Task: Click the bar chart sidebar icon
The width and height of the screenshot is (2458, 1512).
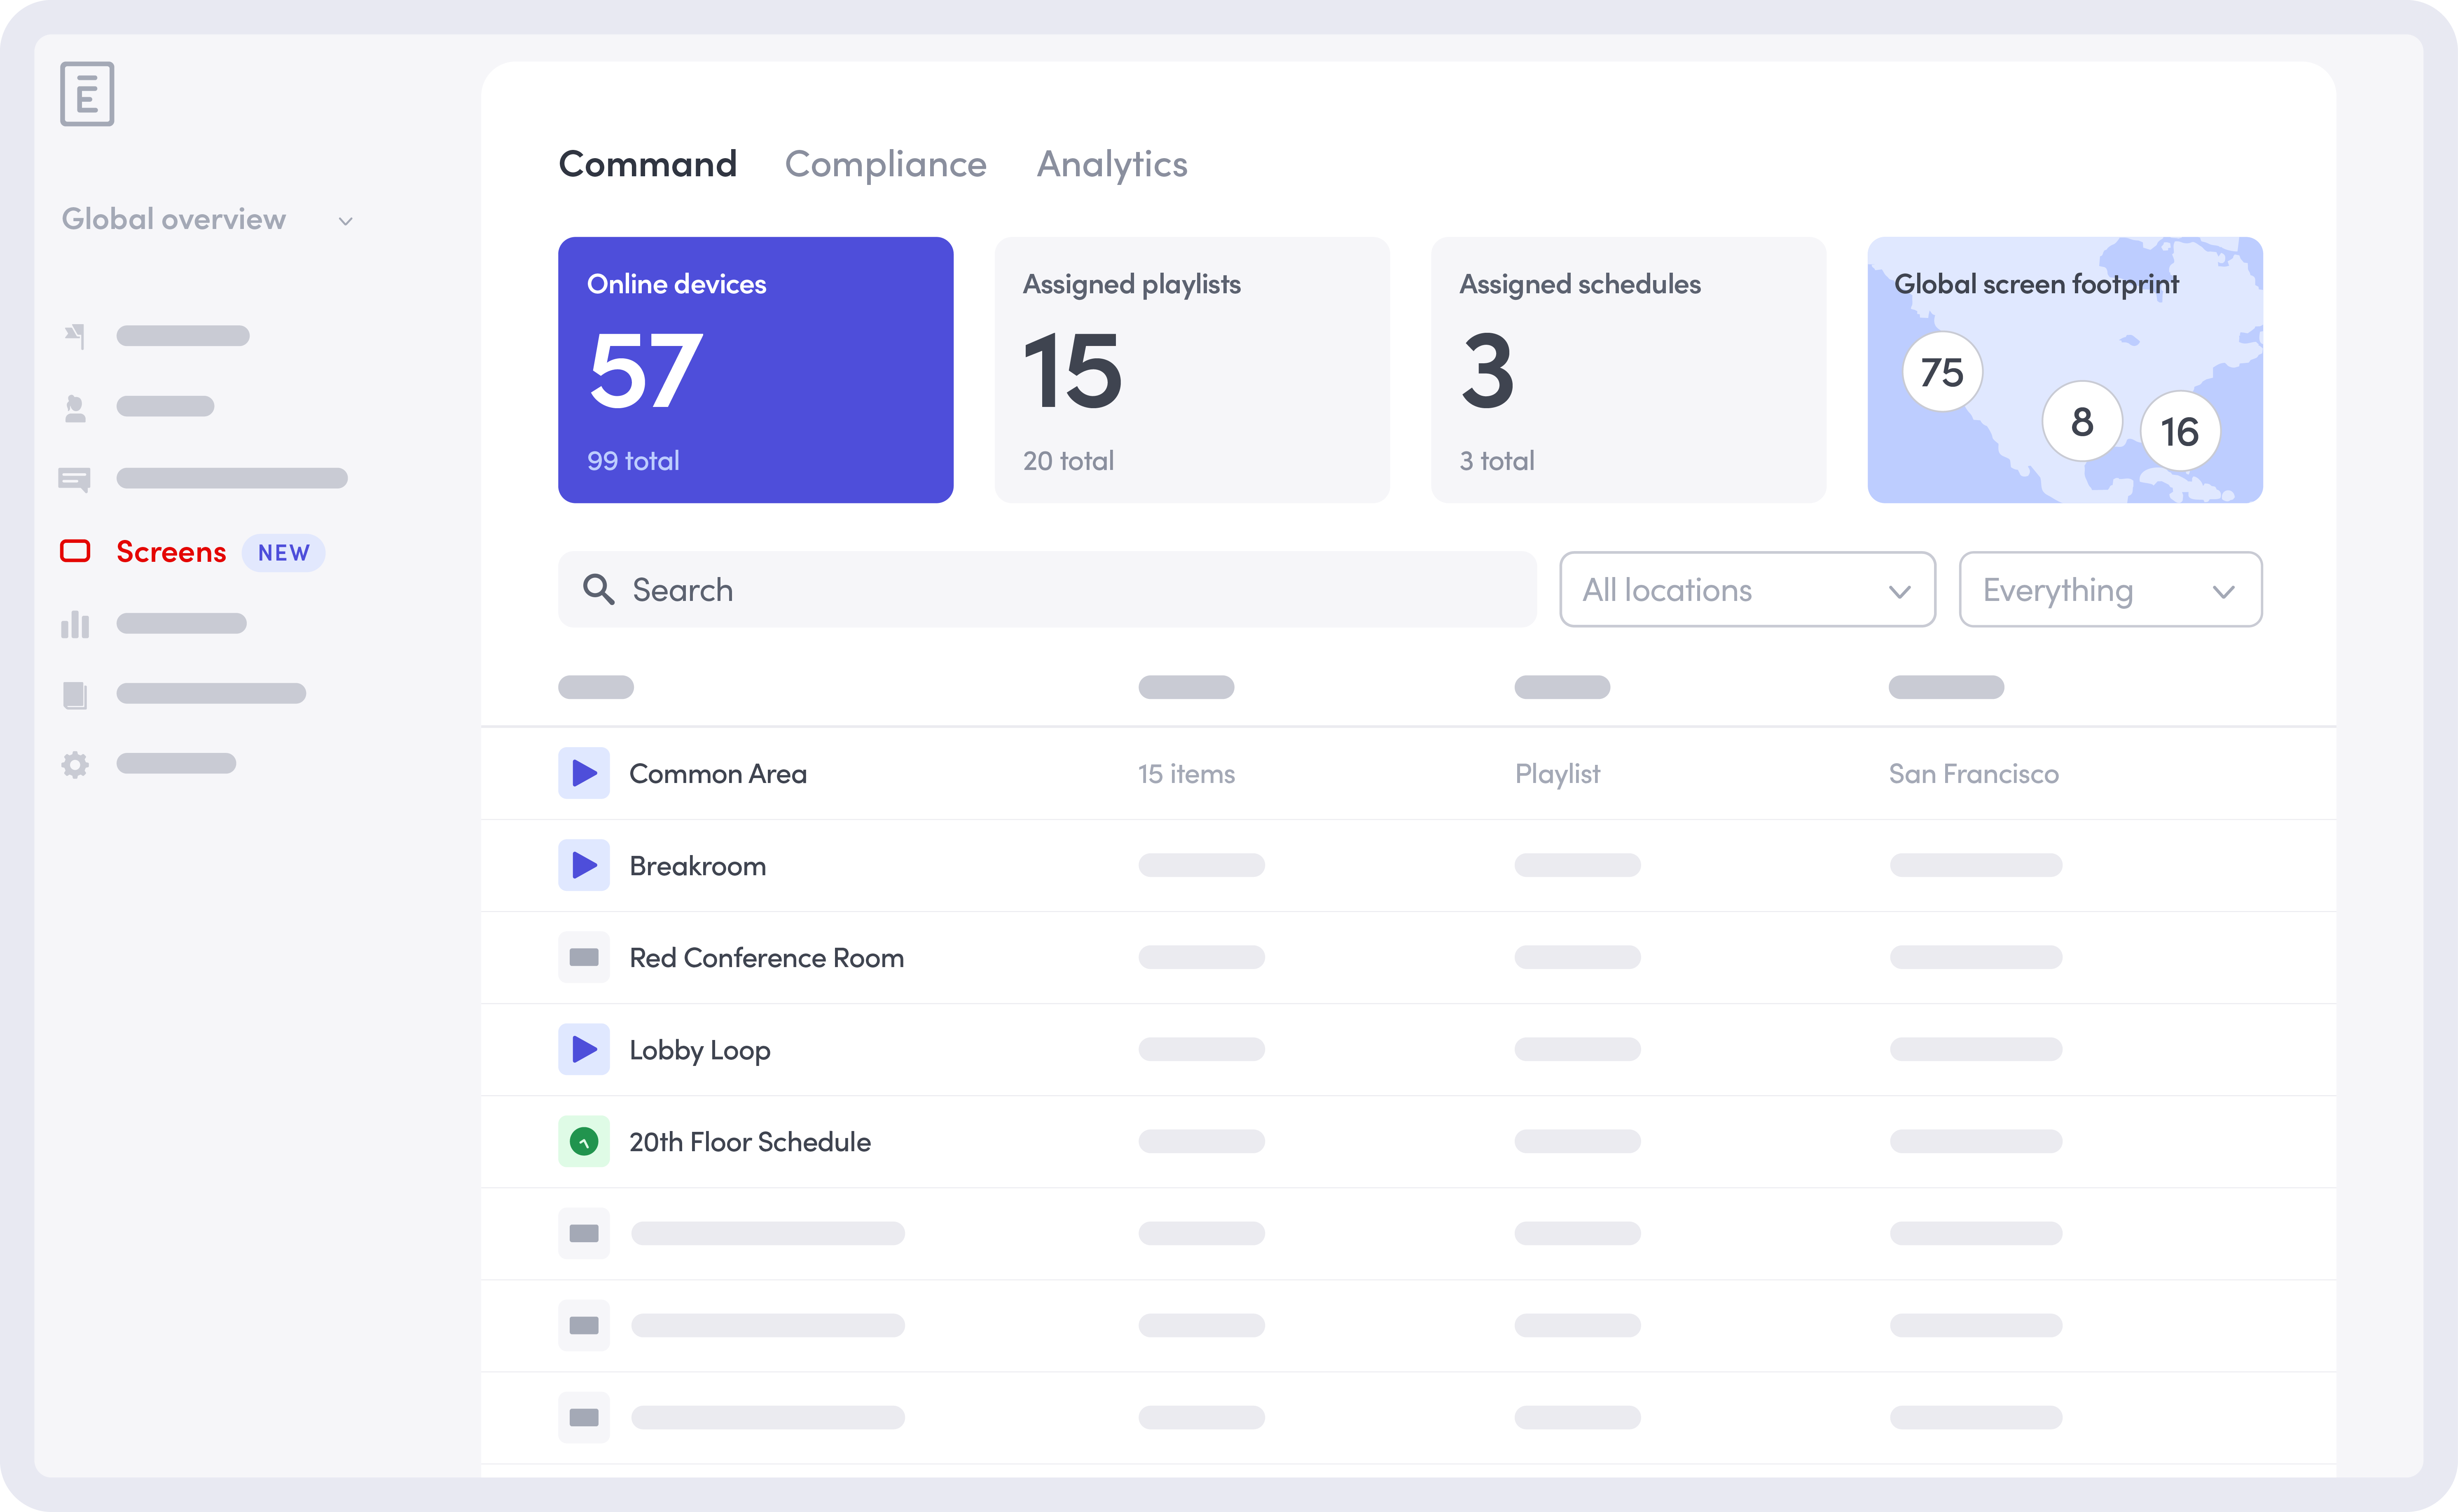Action: [75, 624]
